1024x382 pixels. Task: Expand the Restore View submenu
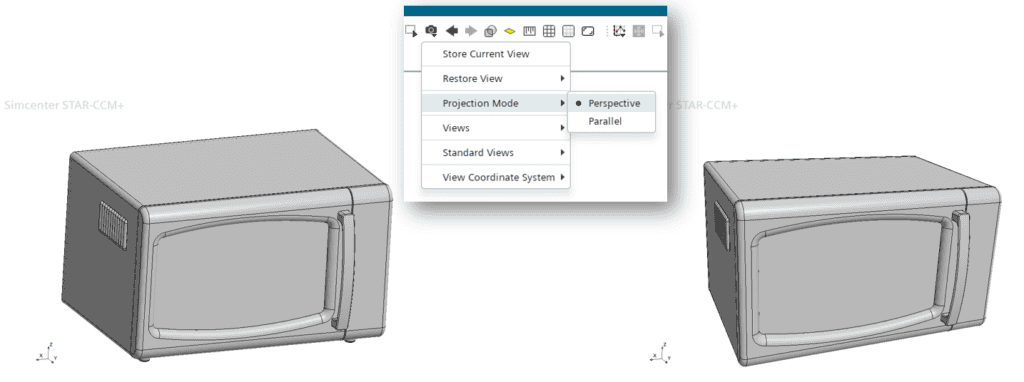point(496,78)
